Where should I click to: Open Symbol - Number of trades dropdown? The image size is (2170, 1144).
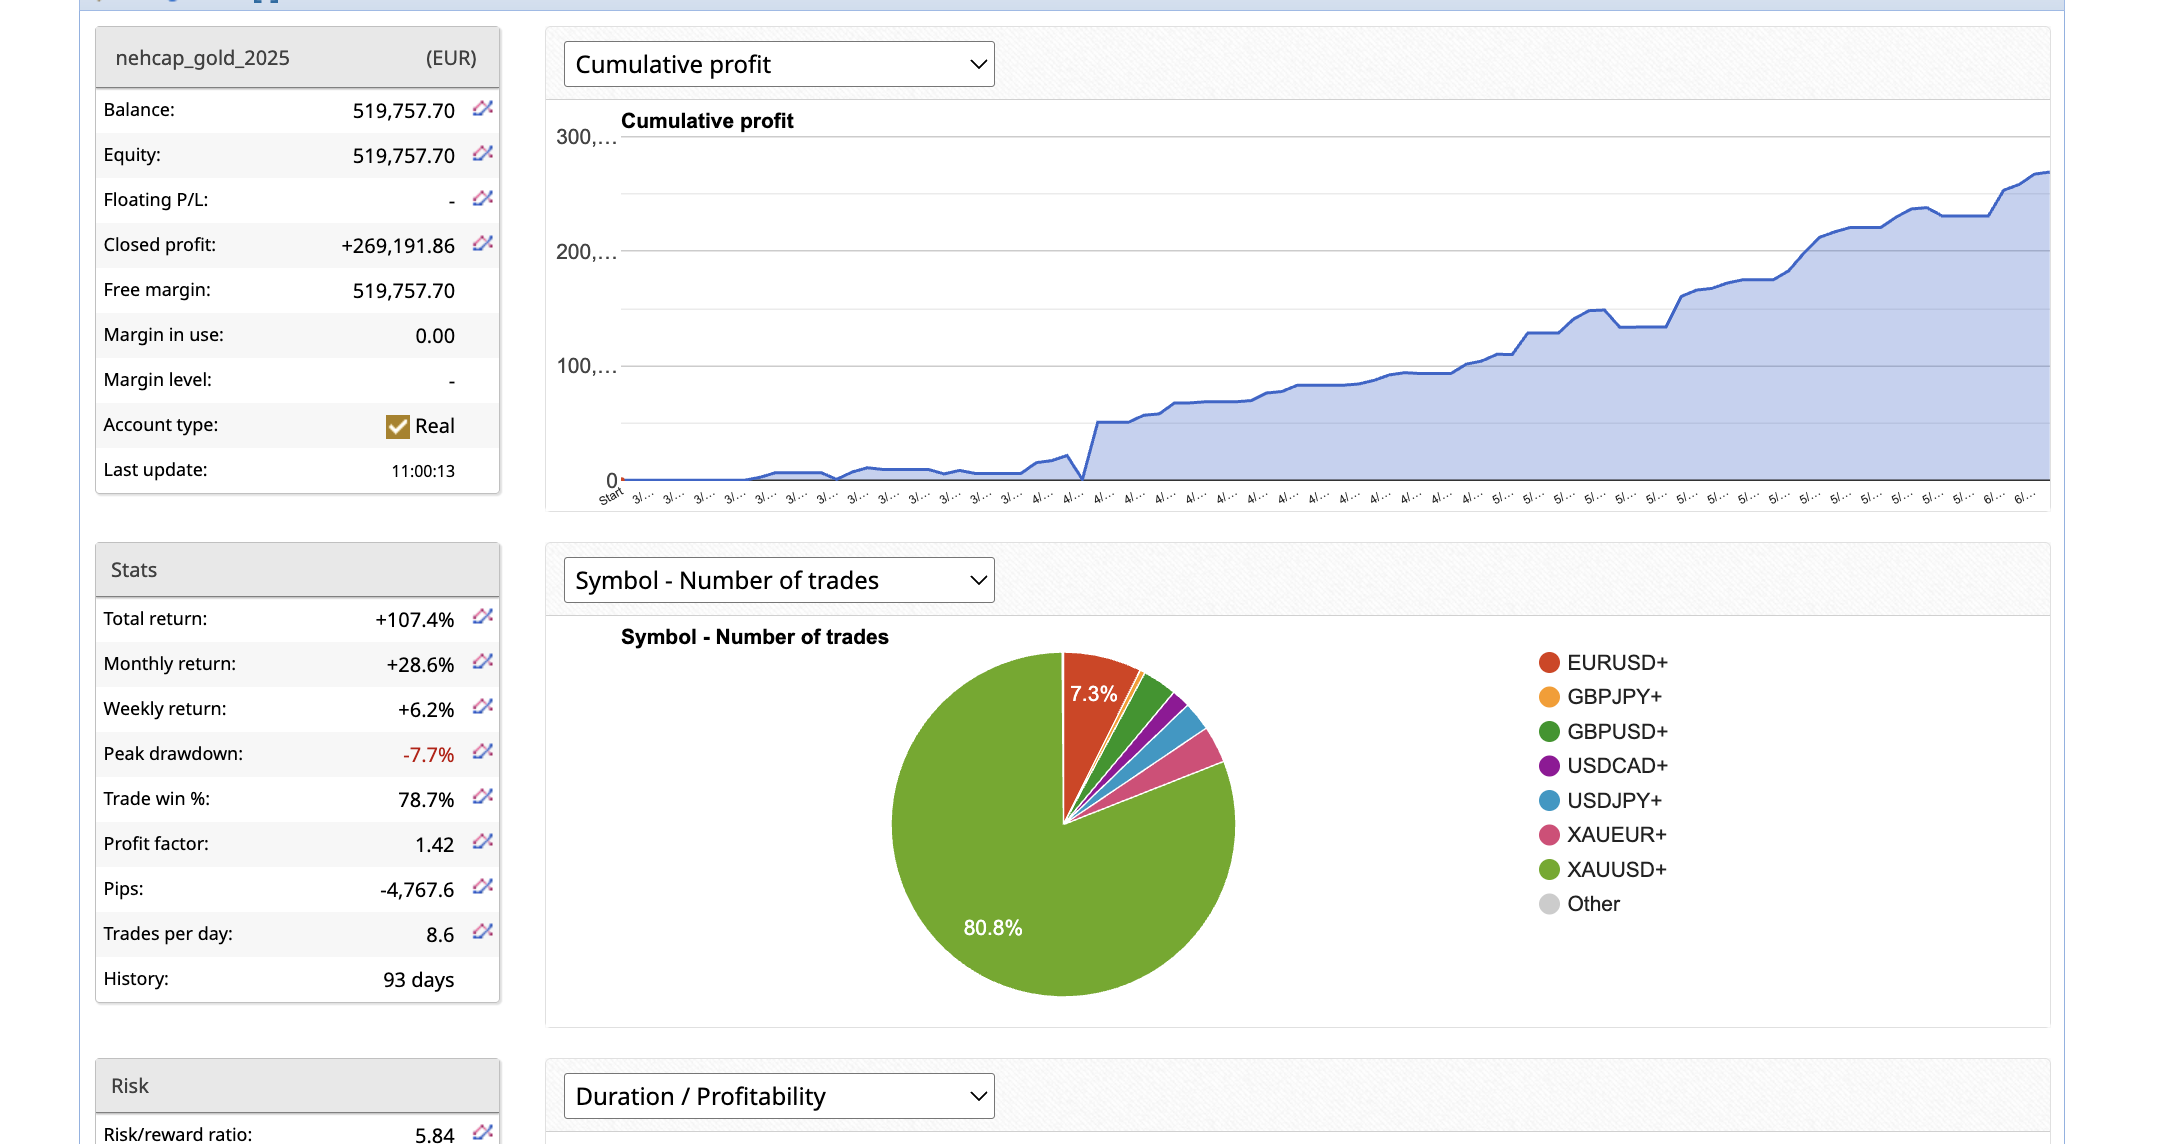(x=779, y=580)
